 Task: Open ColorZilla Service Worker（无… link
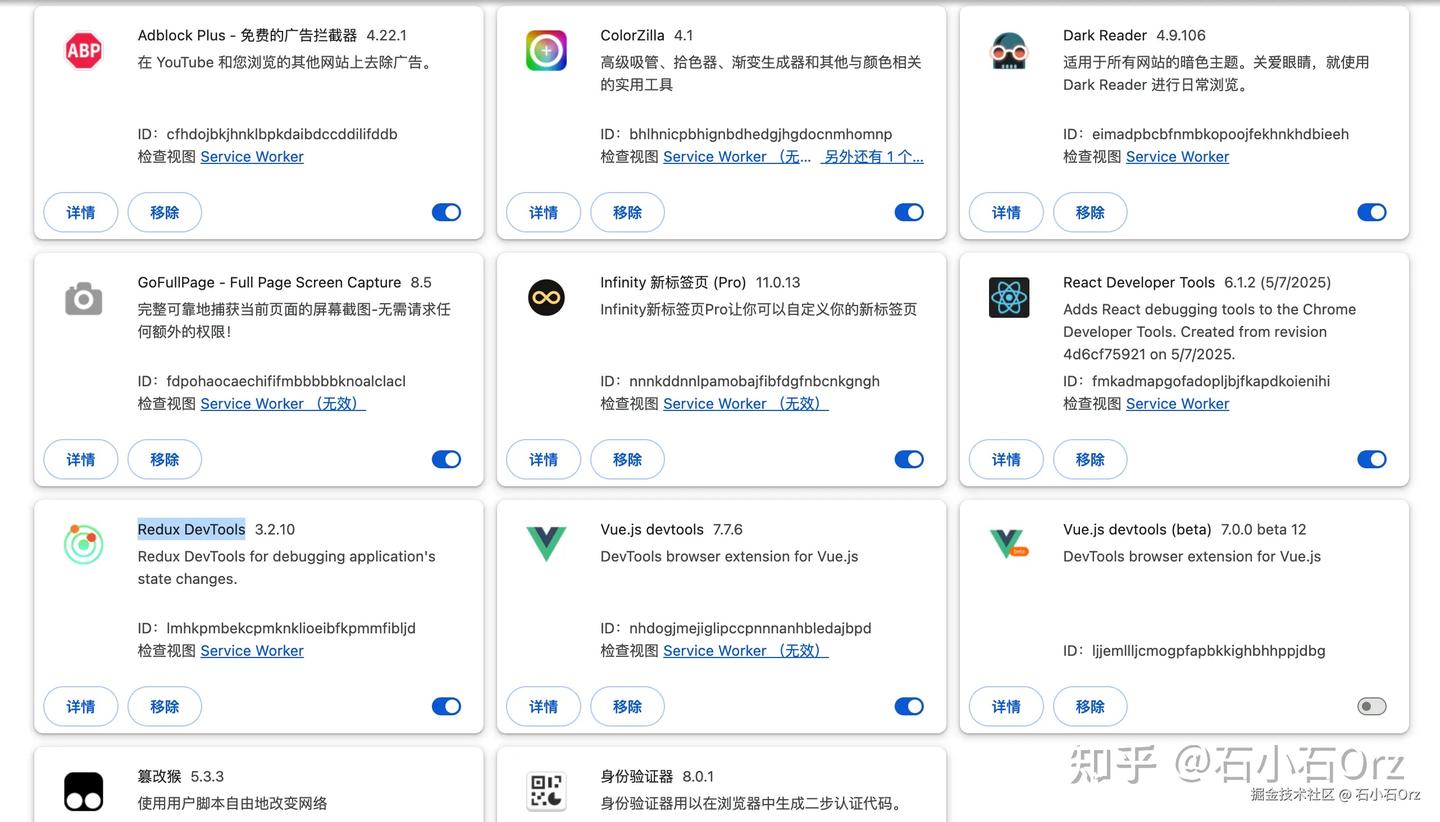pyautogui.click(x=737, y=156)
